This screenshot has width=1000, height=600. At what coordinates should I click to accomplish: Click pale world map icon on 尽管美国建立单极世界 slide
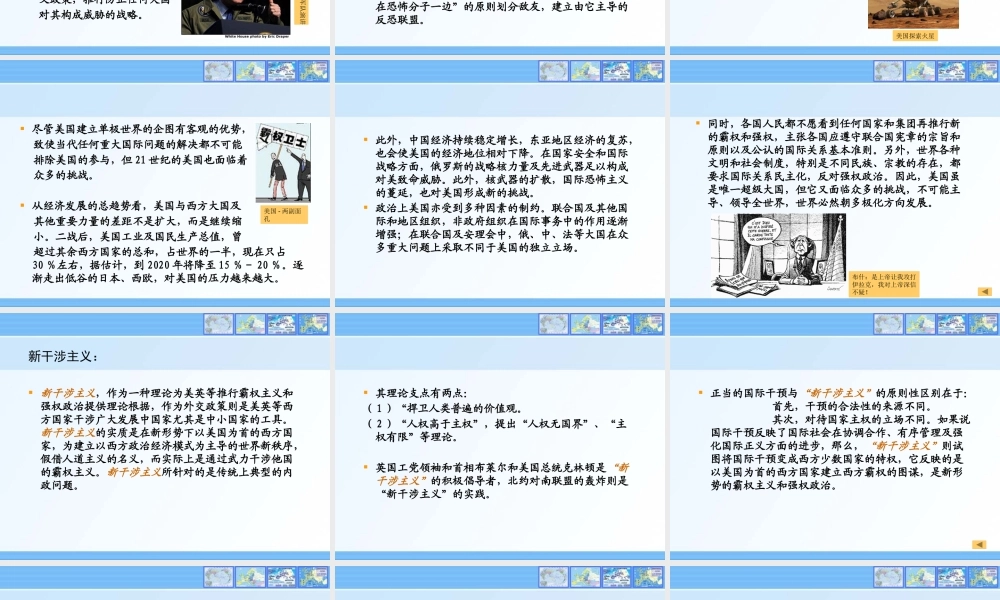(x=218, y=71)
